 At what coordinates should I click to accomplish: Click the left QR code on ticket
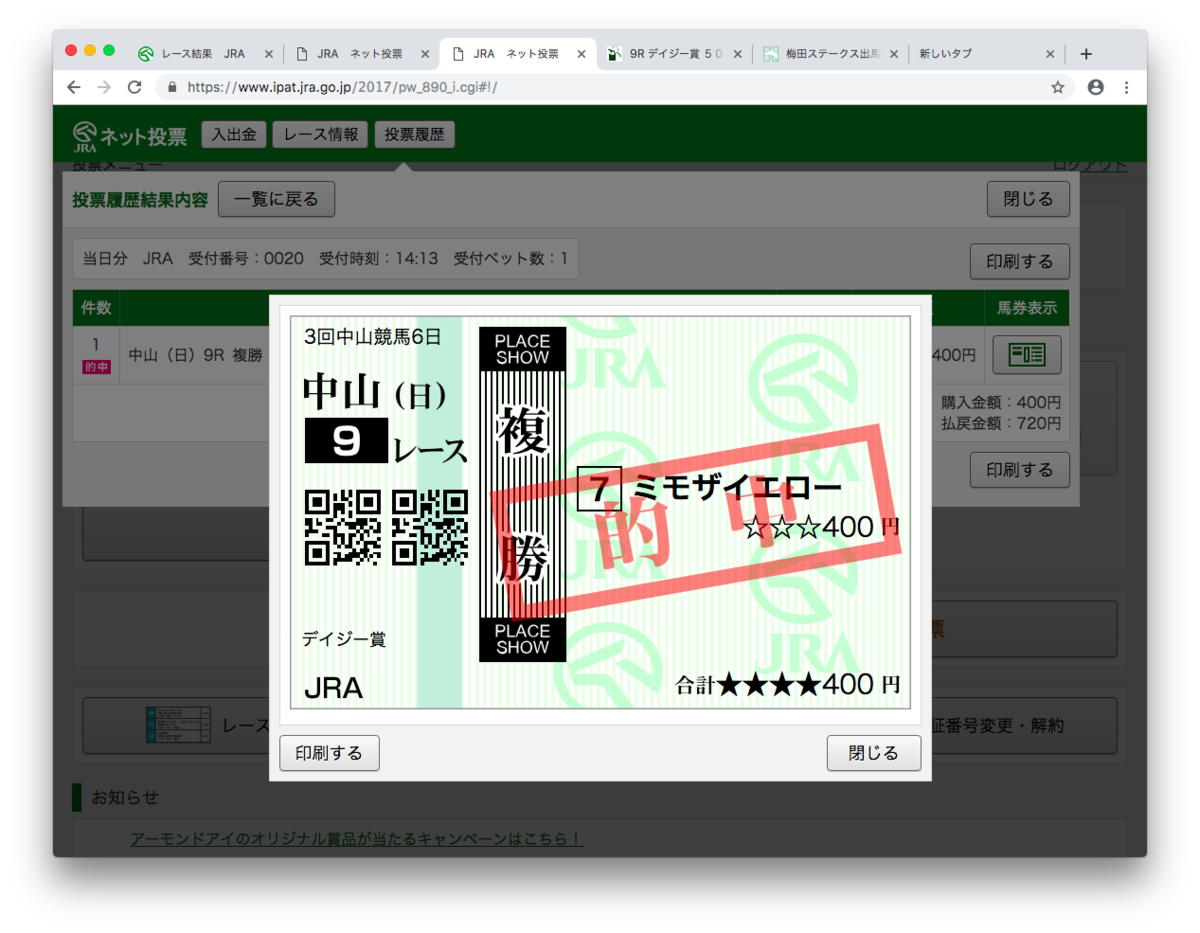click(x=343, y=526)
